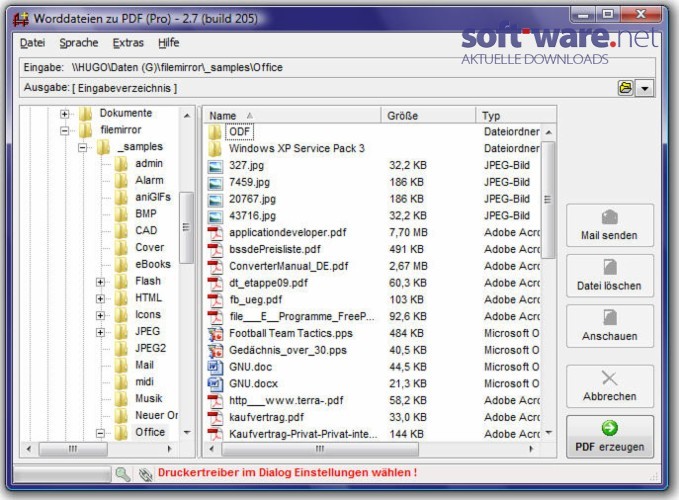Screen dimensions: 679x500
Task: Click the Eingabe path field
Action: pyautogui.click(x=337, y=68)
